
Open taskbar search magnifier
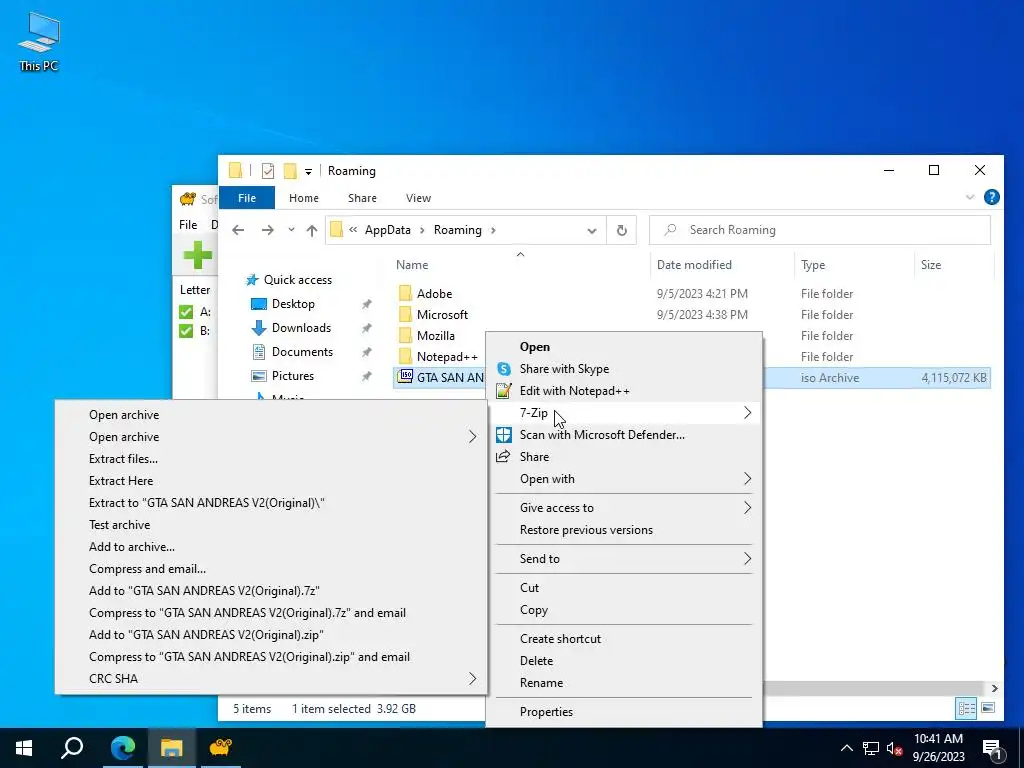pyautogui.click(x=72, y=748)
